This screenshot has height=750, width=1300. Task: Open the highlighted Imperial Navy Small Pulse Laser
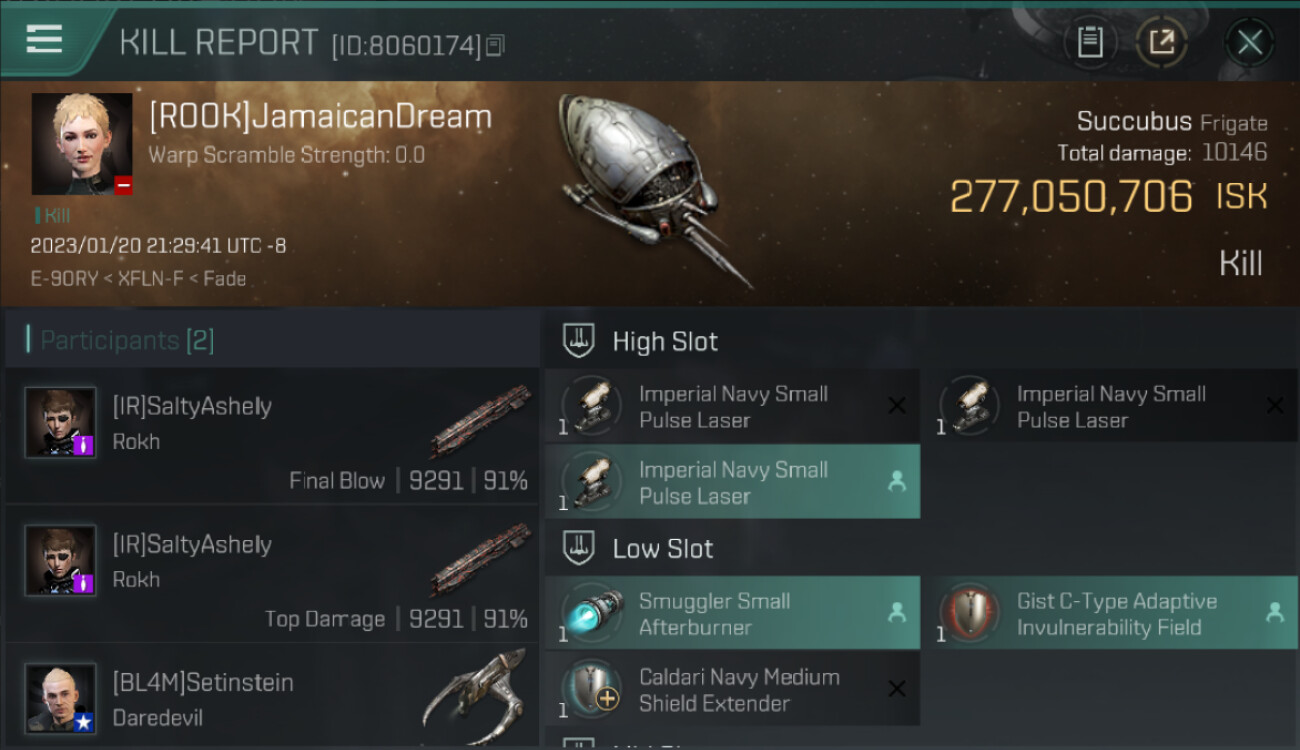click(x=732, y=481)
